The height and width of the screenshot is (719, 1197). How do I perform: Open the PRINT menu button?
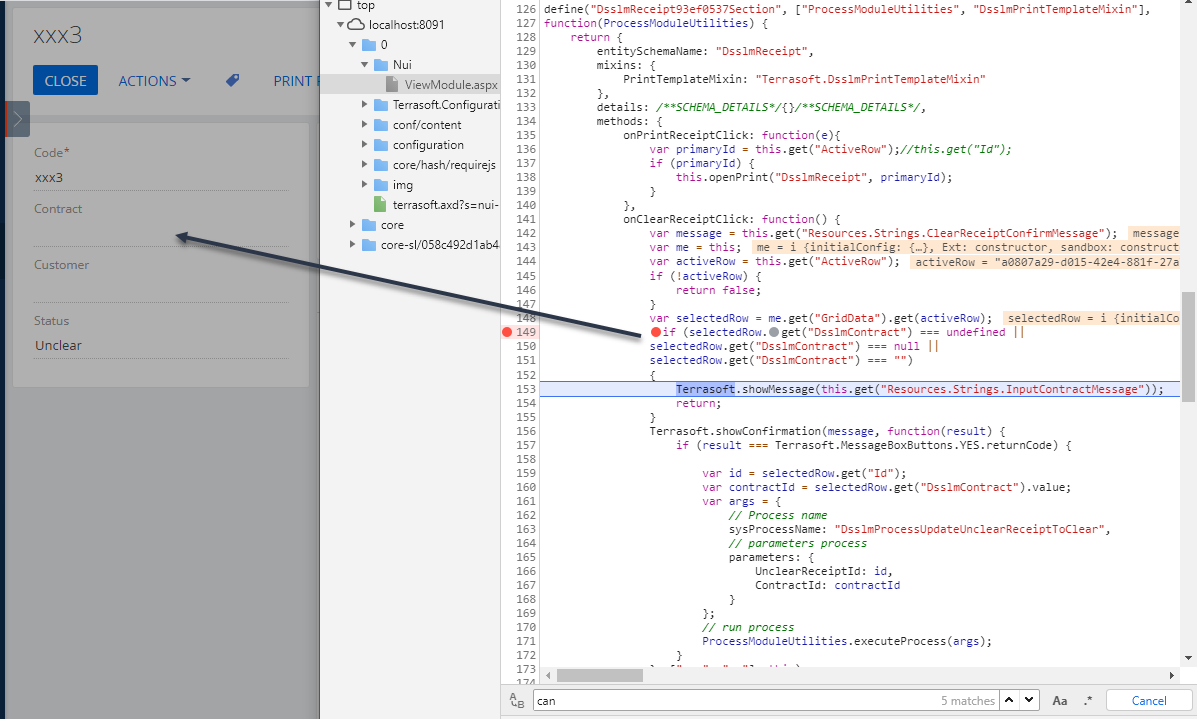296,80
